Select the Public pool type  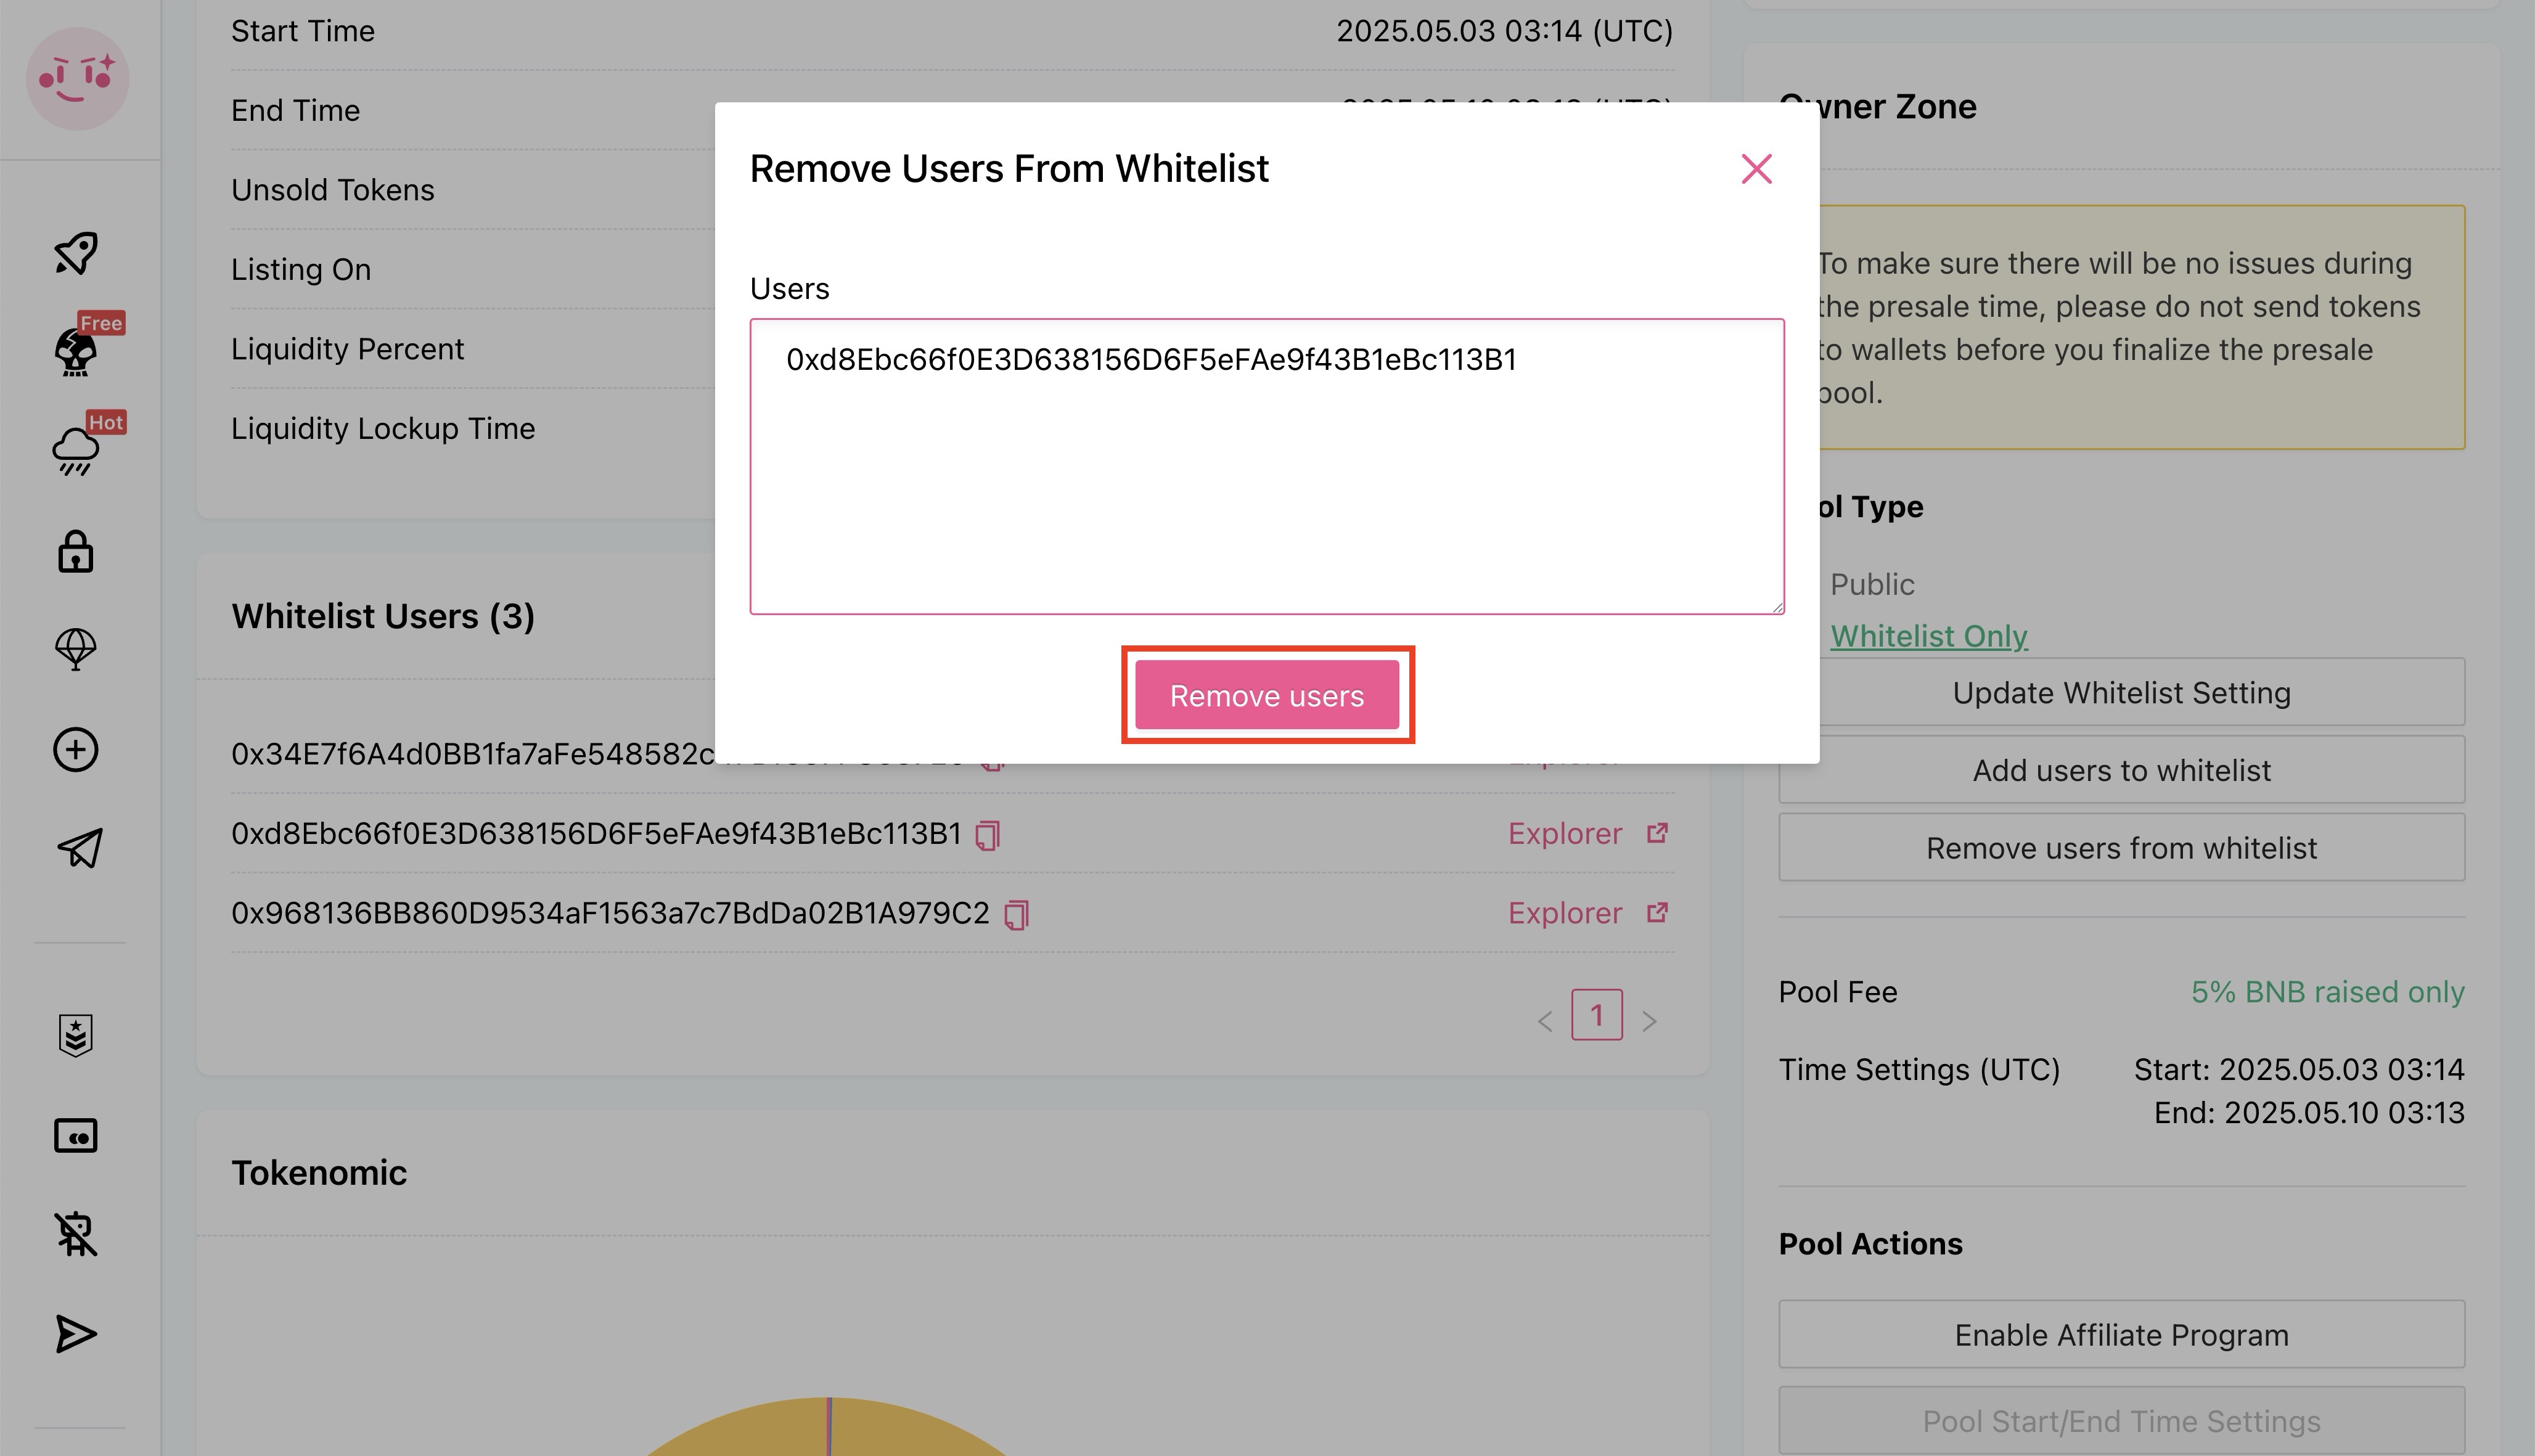[x=1872, y=584]
